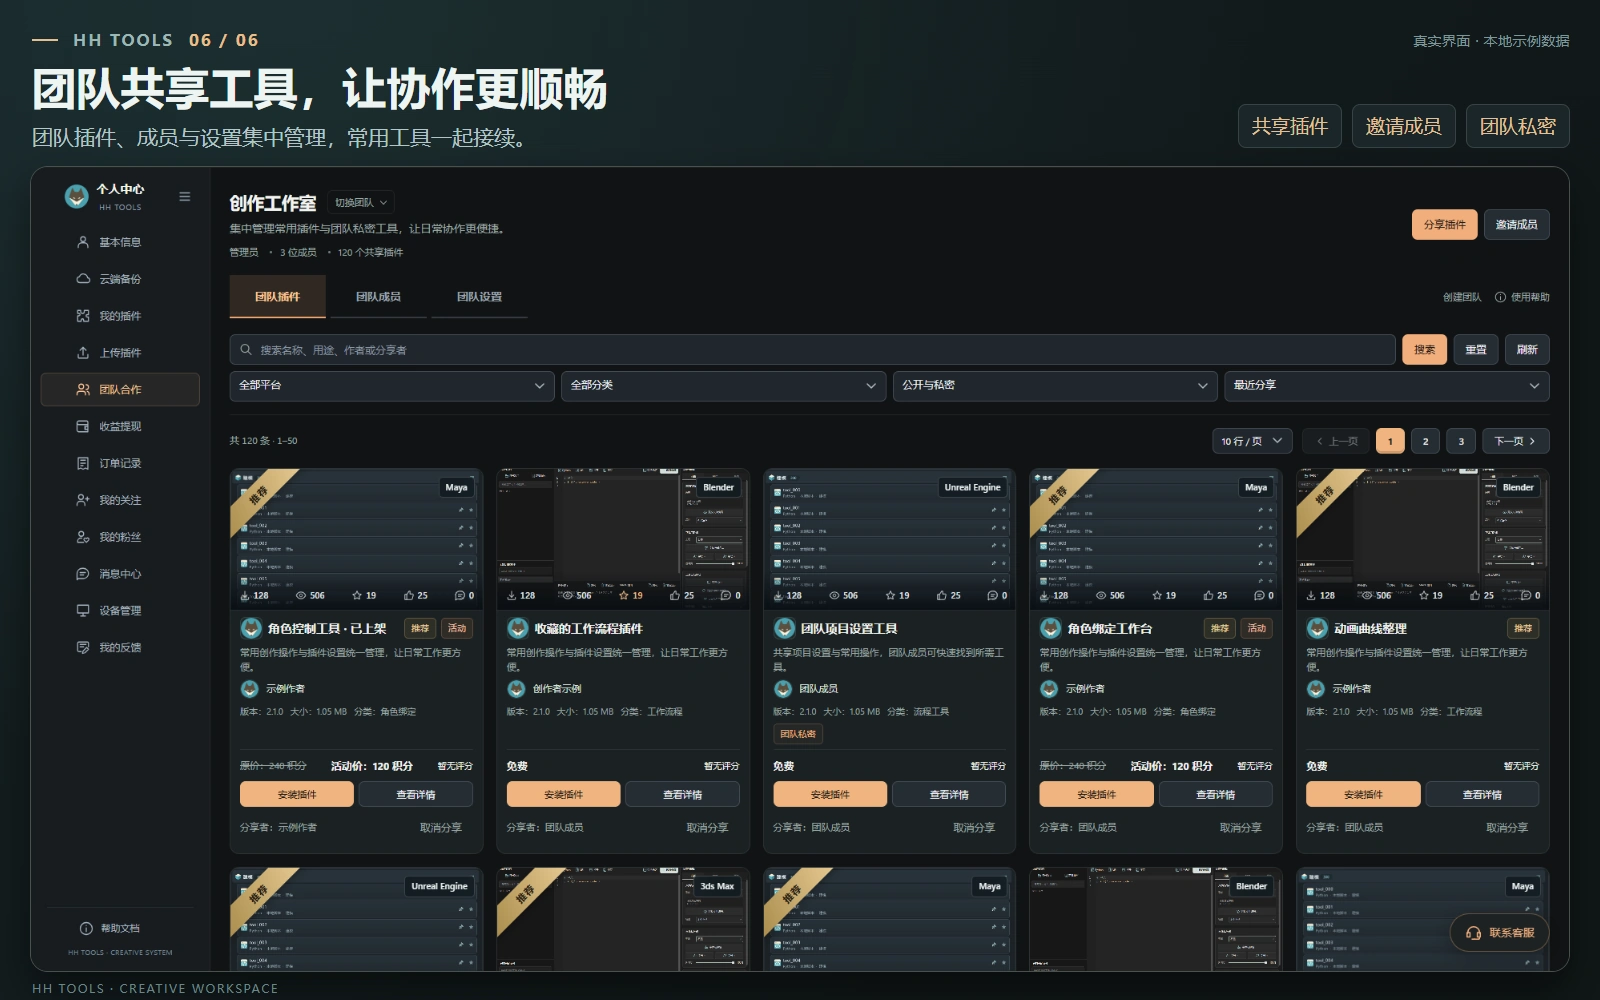Open the 最近分享 sort dropdown
This screenshot has width=1600, height=1000.
(x=1387, y=386)
